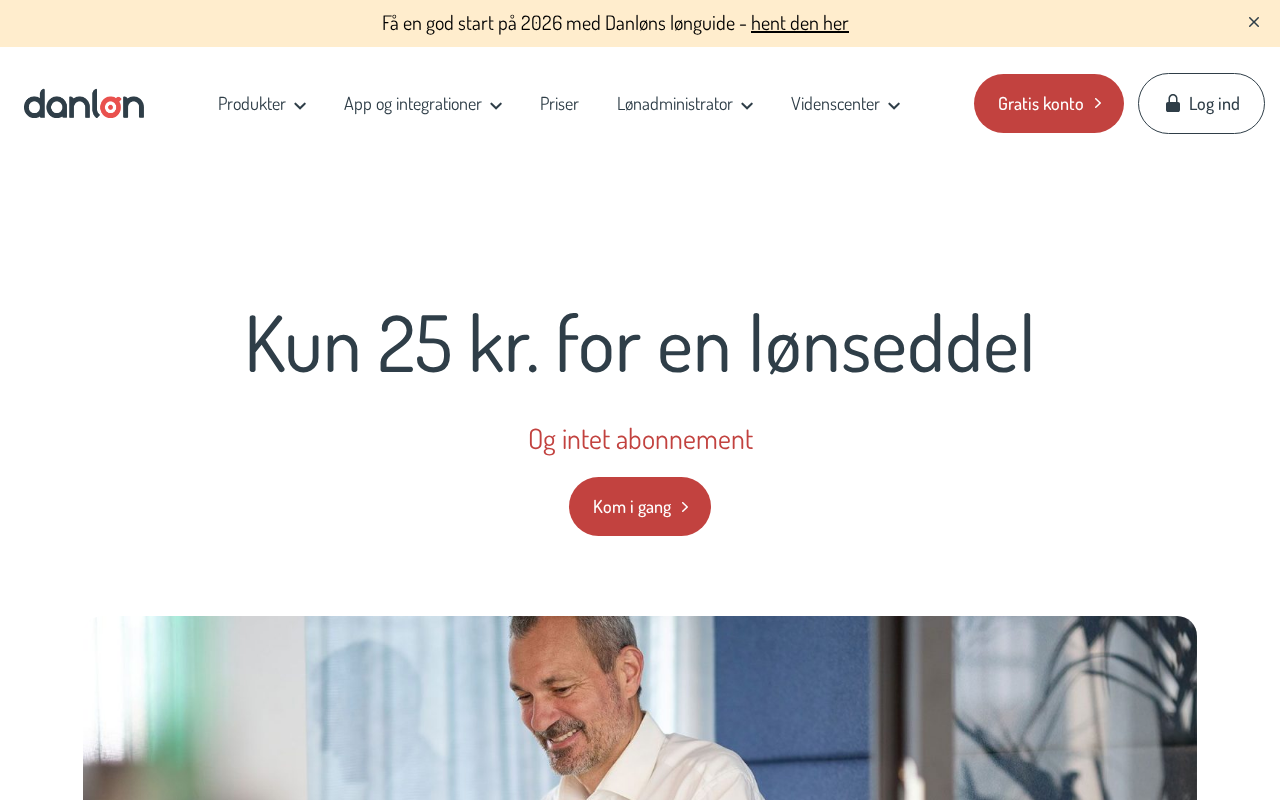Expand the App og integrationer chevron
The image size is (1280, 800).
tap(496, 105)
